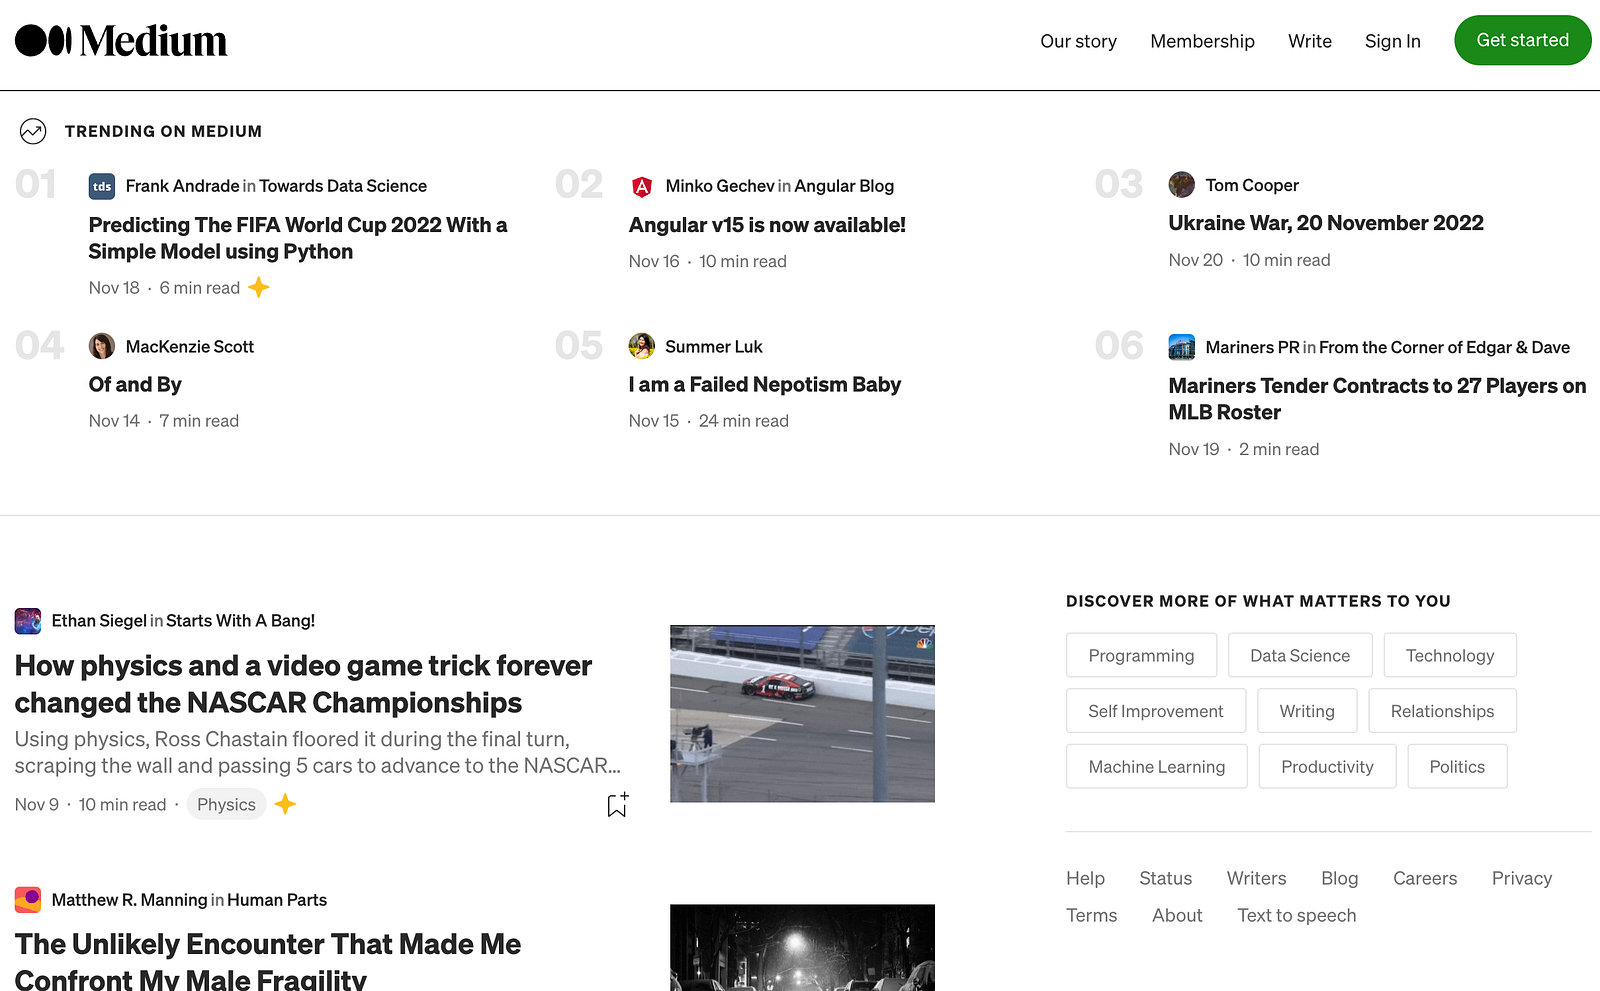Open the Writers footer link
This screenshot has width=1600, height=991.
[1257, 878]
